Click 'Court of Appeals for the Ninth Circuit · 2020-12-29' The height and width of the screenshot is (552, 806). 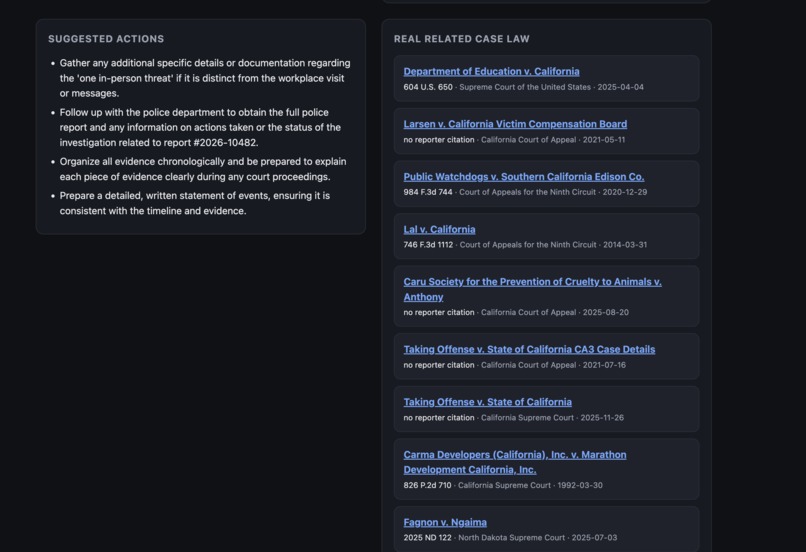tap(553, 192)
